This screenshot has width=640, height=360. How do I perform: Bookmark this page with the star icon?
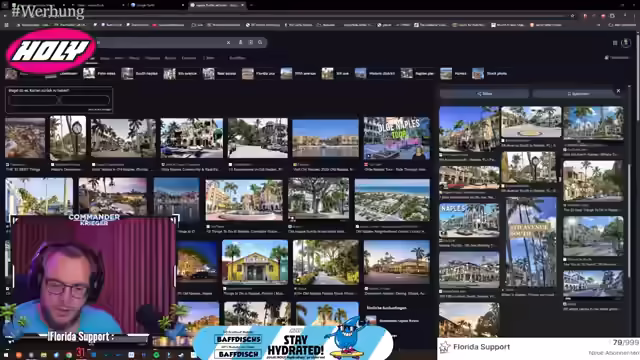(572, 16)
